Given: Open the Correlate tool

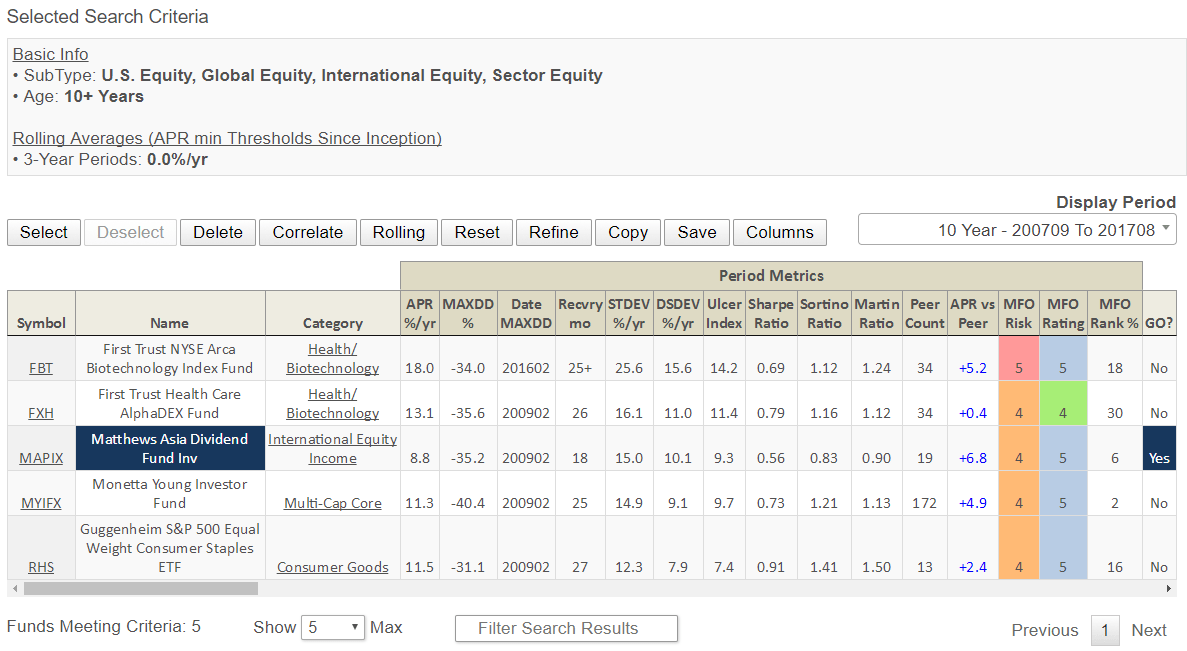Looking at the screenshot, I should 307,232.
